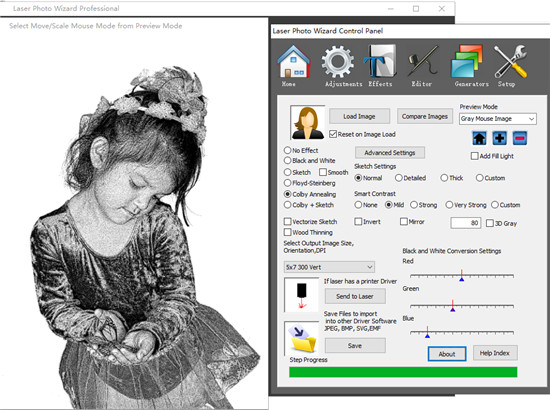The width and height of the screenshot is (550, 410).
Task: Select Colby Annealing radio button
Action: pyautogui.click(x=288, y=194)
